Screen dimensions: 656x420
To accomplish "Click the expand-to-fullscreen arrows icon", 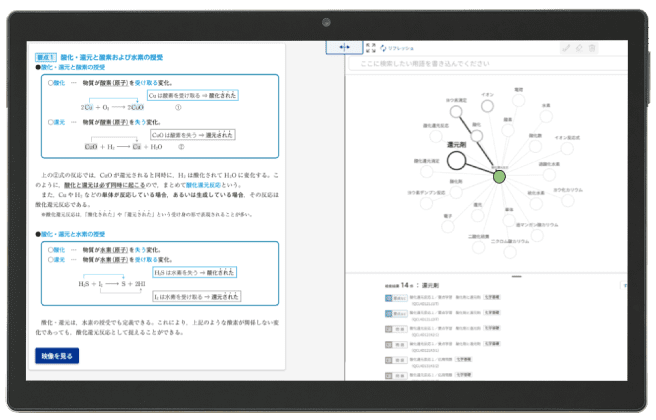I will [x=369, y=47].
